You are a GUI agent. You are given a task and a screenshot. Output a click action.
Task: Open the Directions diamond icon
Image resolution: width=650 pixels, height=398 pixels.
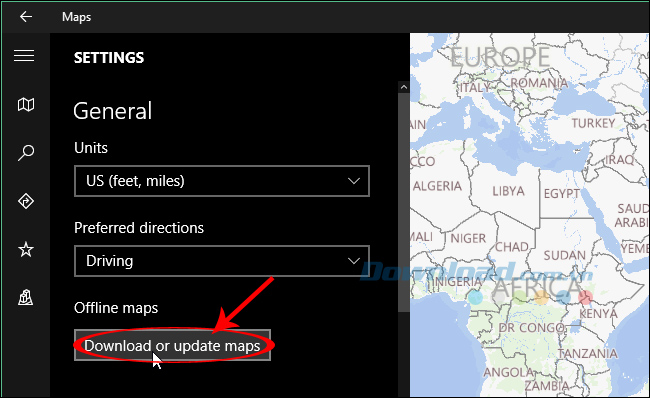click(x=26, y=201)
